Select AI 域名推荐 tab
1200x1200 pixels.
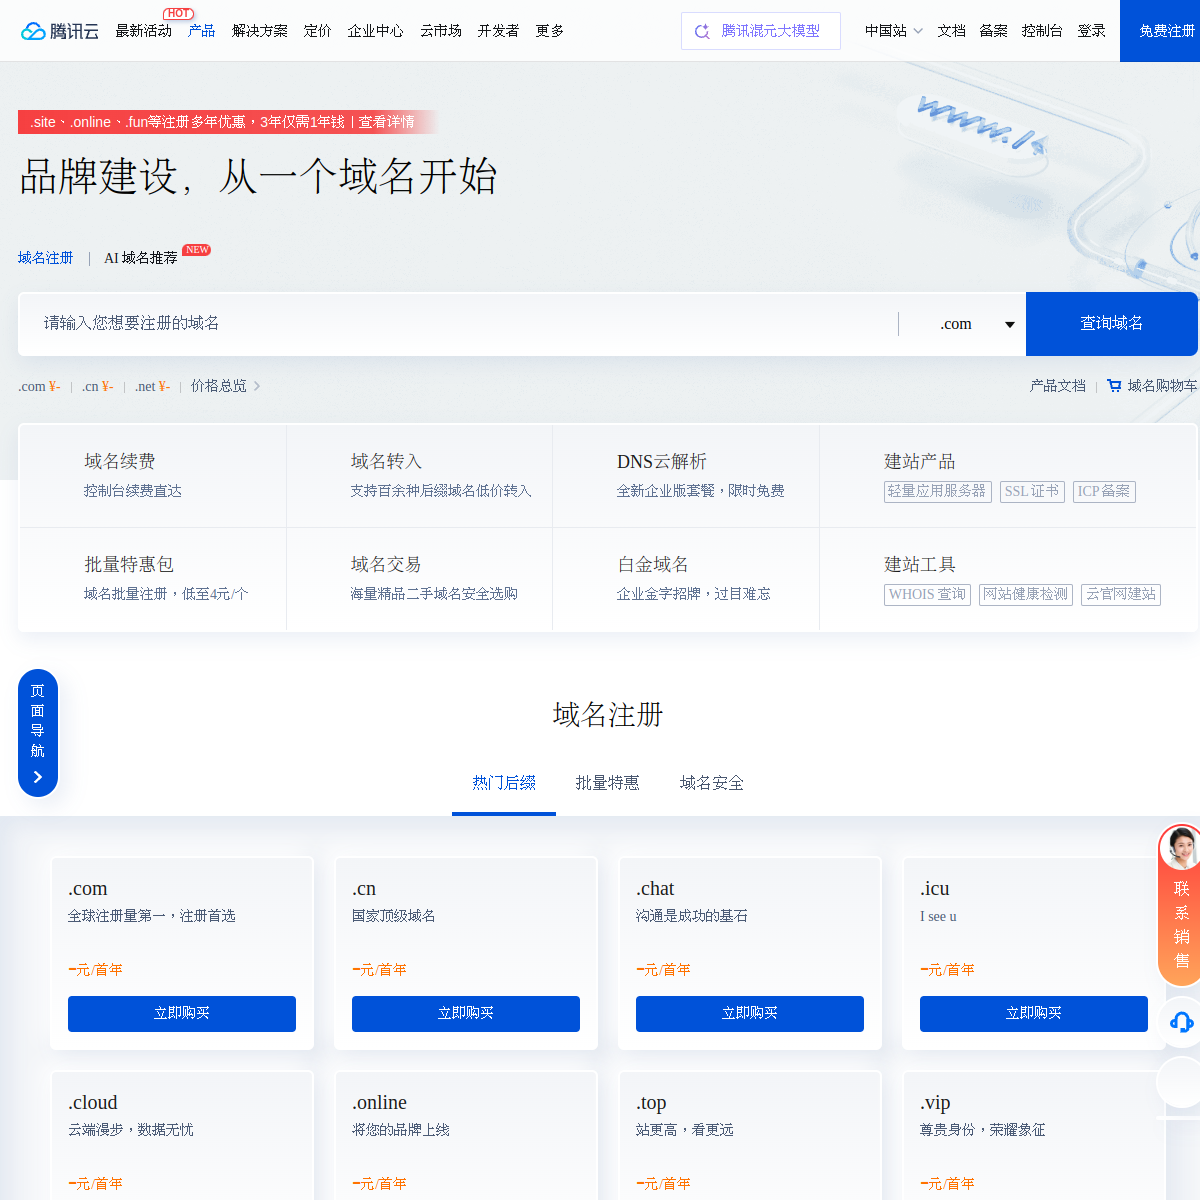[141, 258]
